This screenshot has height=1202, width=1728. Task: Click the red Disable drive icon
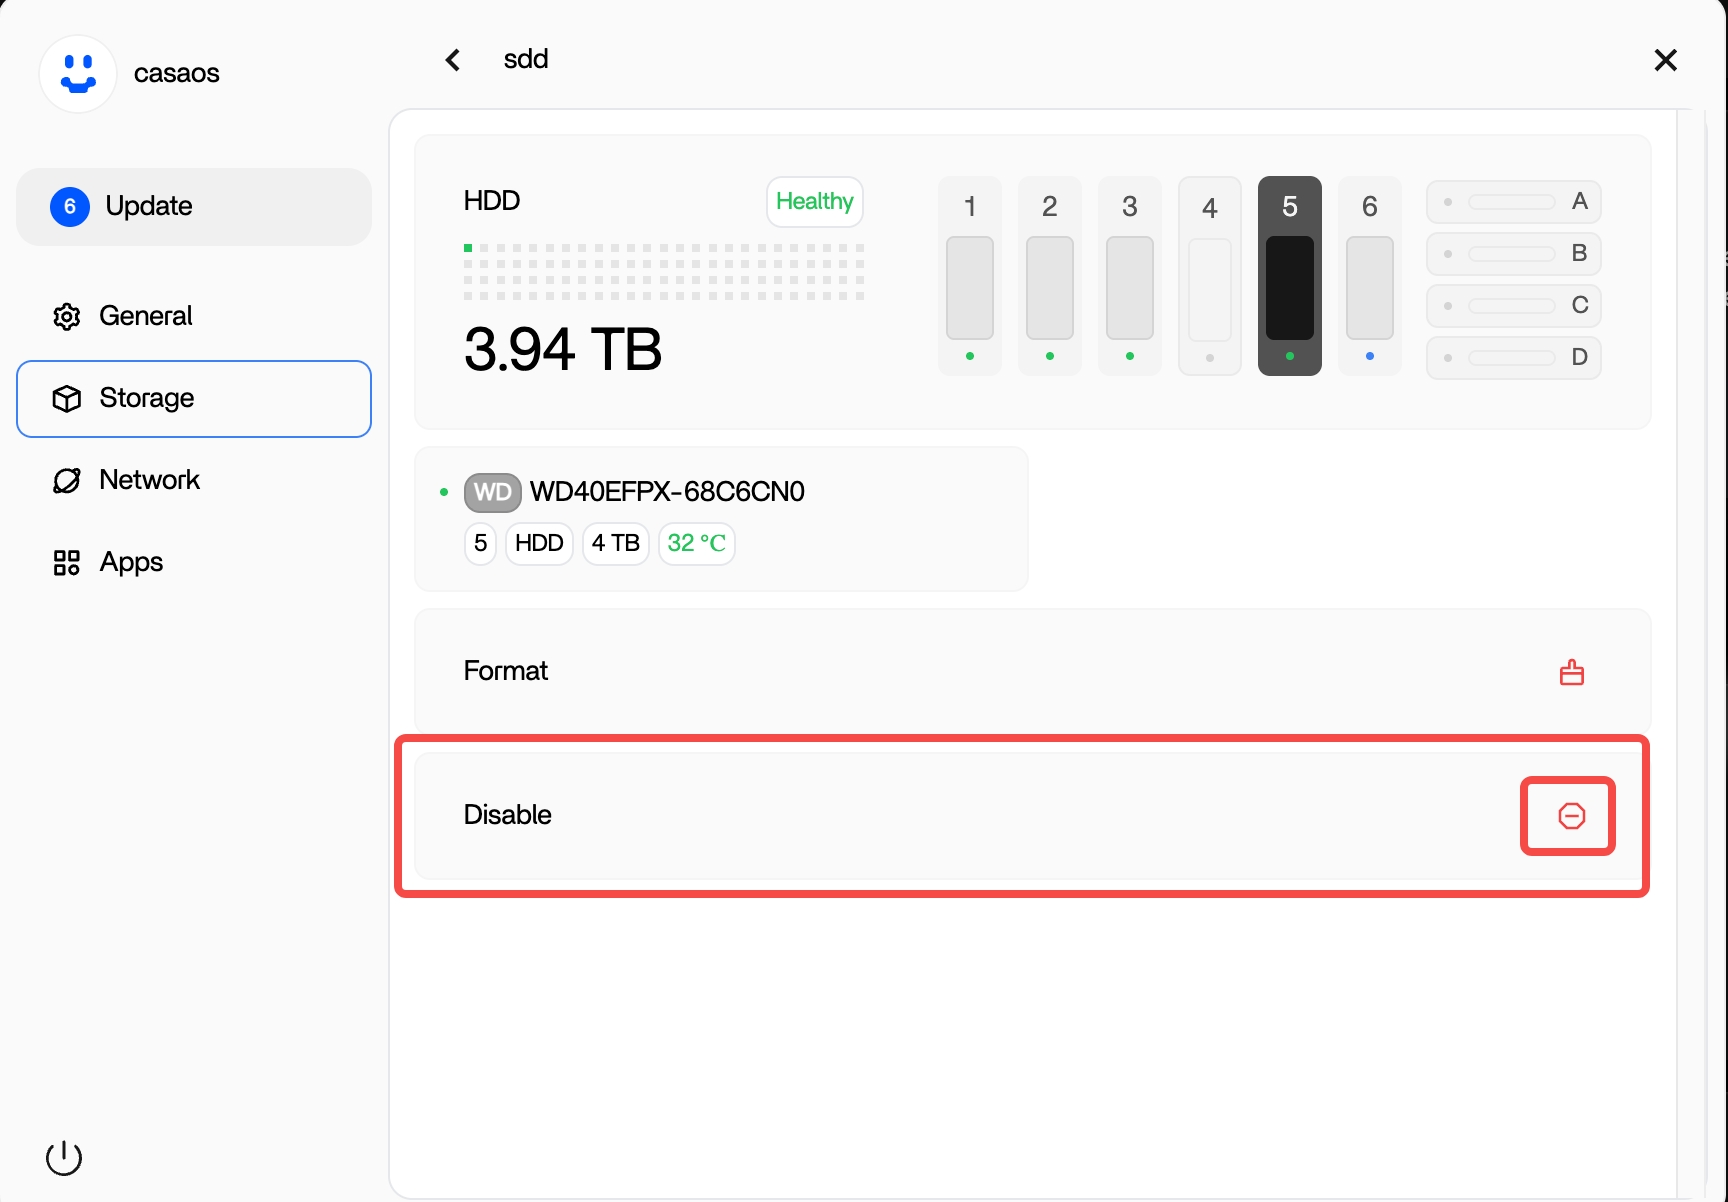(x=1571, y=816)
